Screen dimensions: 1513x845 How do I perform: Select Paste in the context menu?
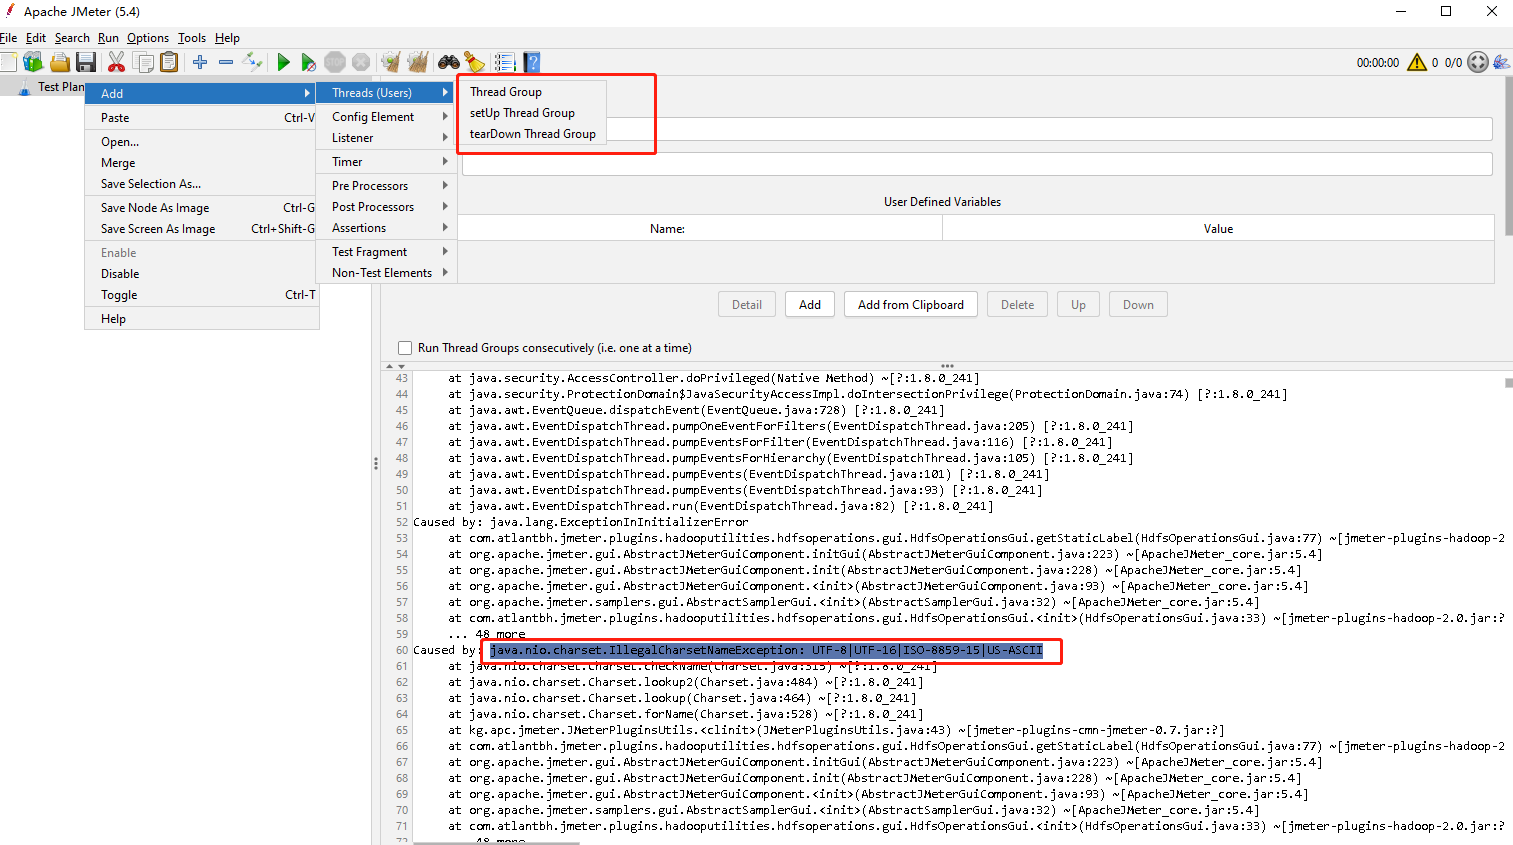point(201,118)
